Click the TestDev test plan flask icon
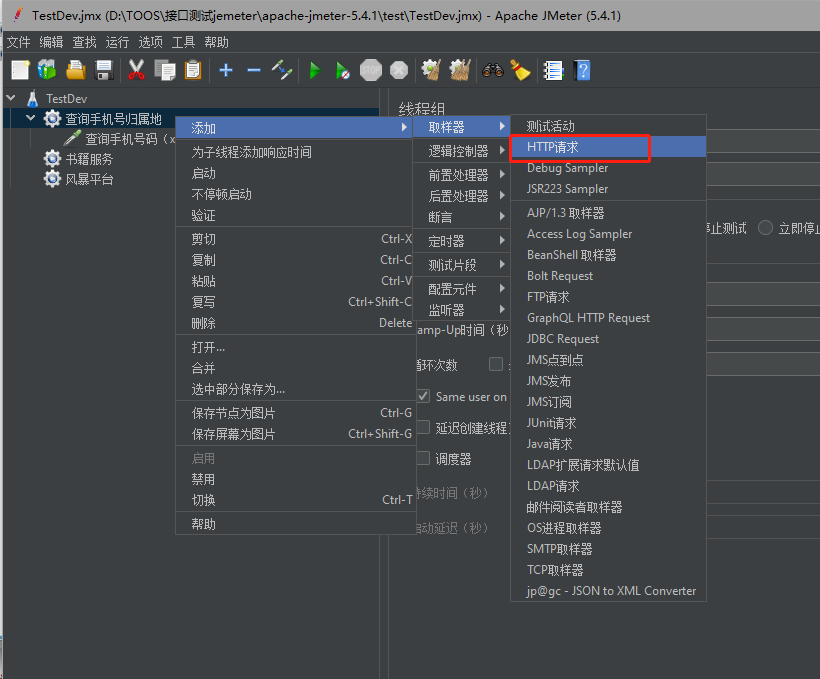Image resolution: width=820 pixels, height=679 pixels. [x=32, y=98]
